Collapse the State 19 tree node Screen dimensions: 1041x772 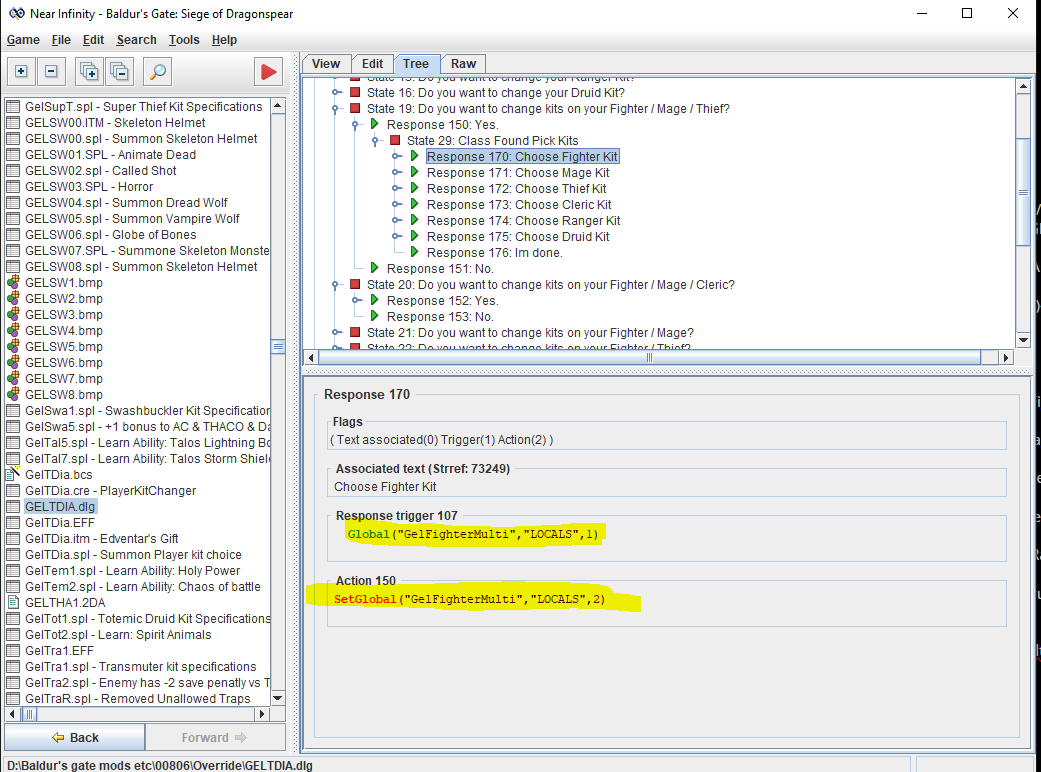[x=337, y=109]
